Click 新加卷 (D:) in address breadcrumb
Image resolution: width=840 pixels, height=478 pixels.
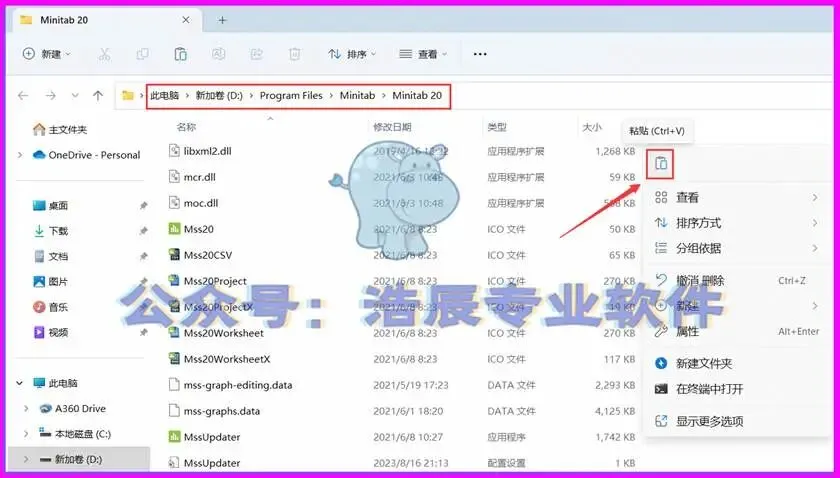219,95
